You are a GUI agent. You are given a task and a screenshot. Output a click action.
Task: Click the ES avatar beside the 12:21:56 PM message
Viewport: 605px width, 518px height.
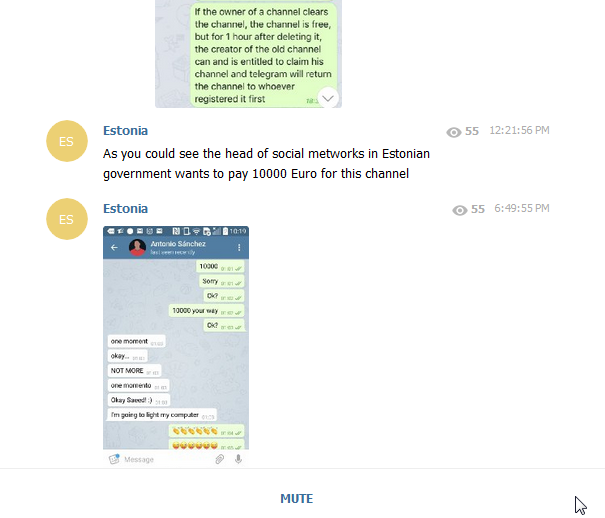tap(67, 141)
